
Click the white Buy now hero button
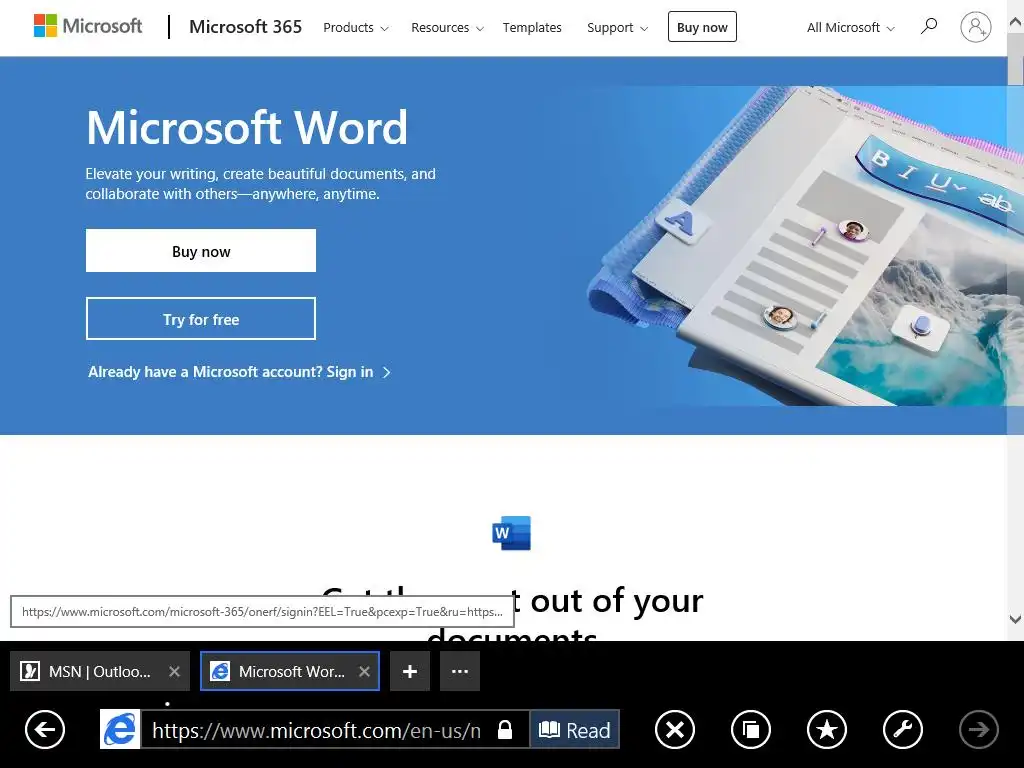[x=200, y=251]
